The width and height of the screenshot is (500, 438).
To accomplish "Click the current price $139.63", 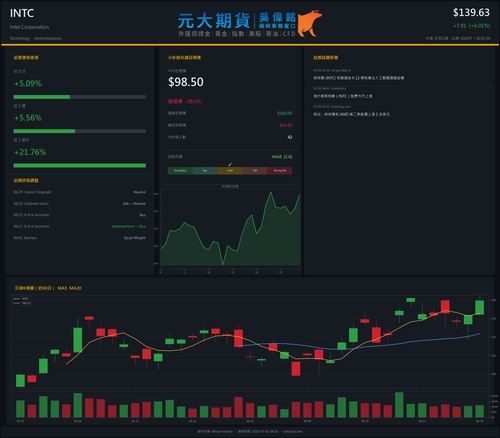I will pyautogui.click(x=471, y=13).
